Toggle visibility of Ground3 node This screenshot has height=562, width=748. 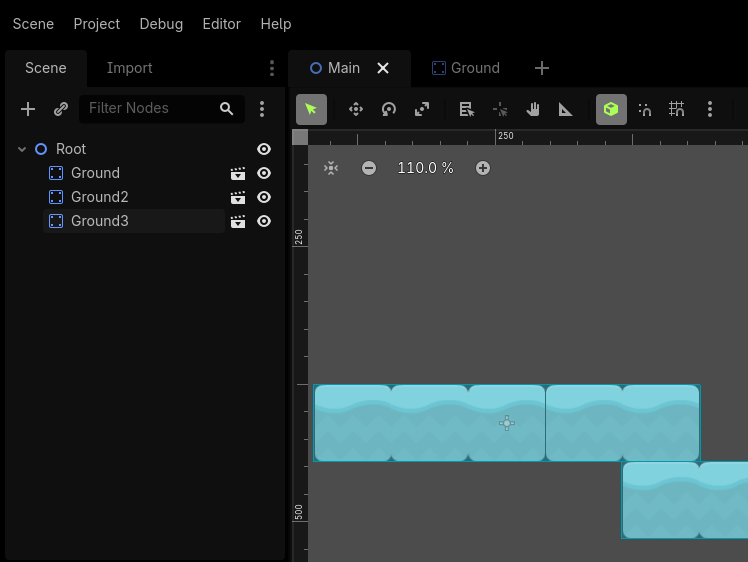pyautogui.click(x=264, y=221)
